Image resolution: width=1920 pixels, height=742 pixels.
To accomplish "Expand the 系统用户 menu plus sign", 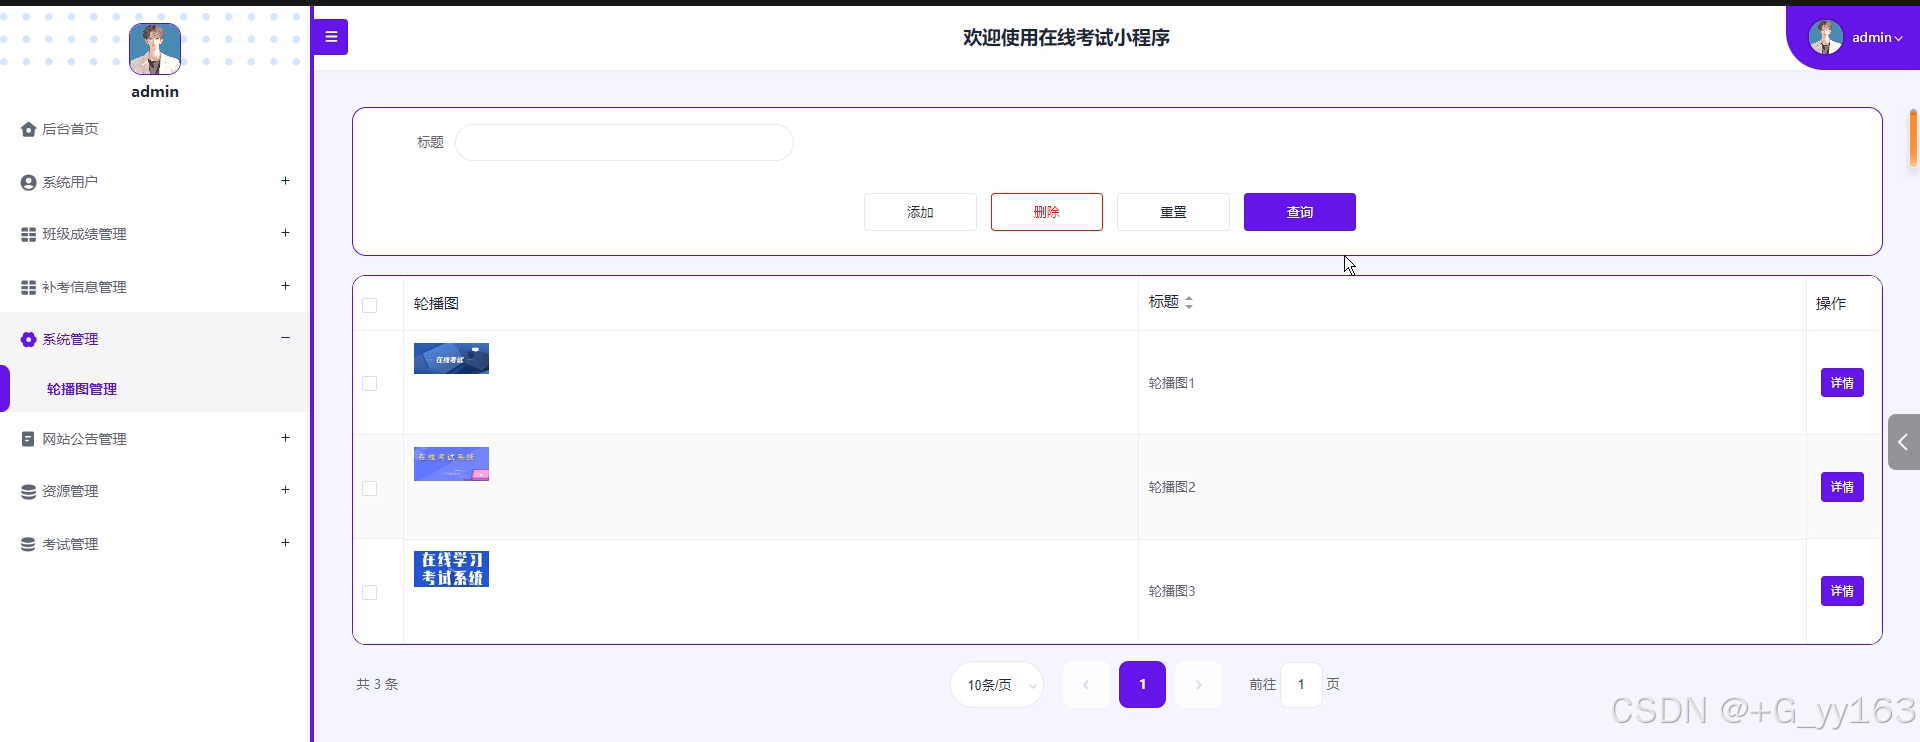I will click(x=285, y=181).
